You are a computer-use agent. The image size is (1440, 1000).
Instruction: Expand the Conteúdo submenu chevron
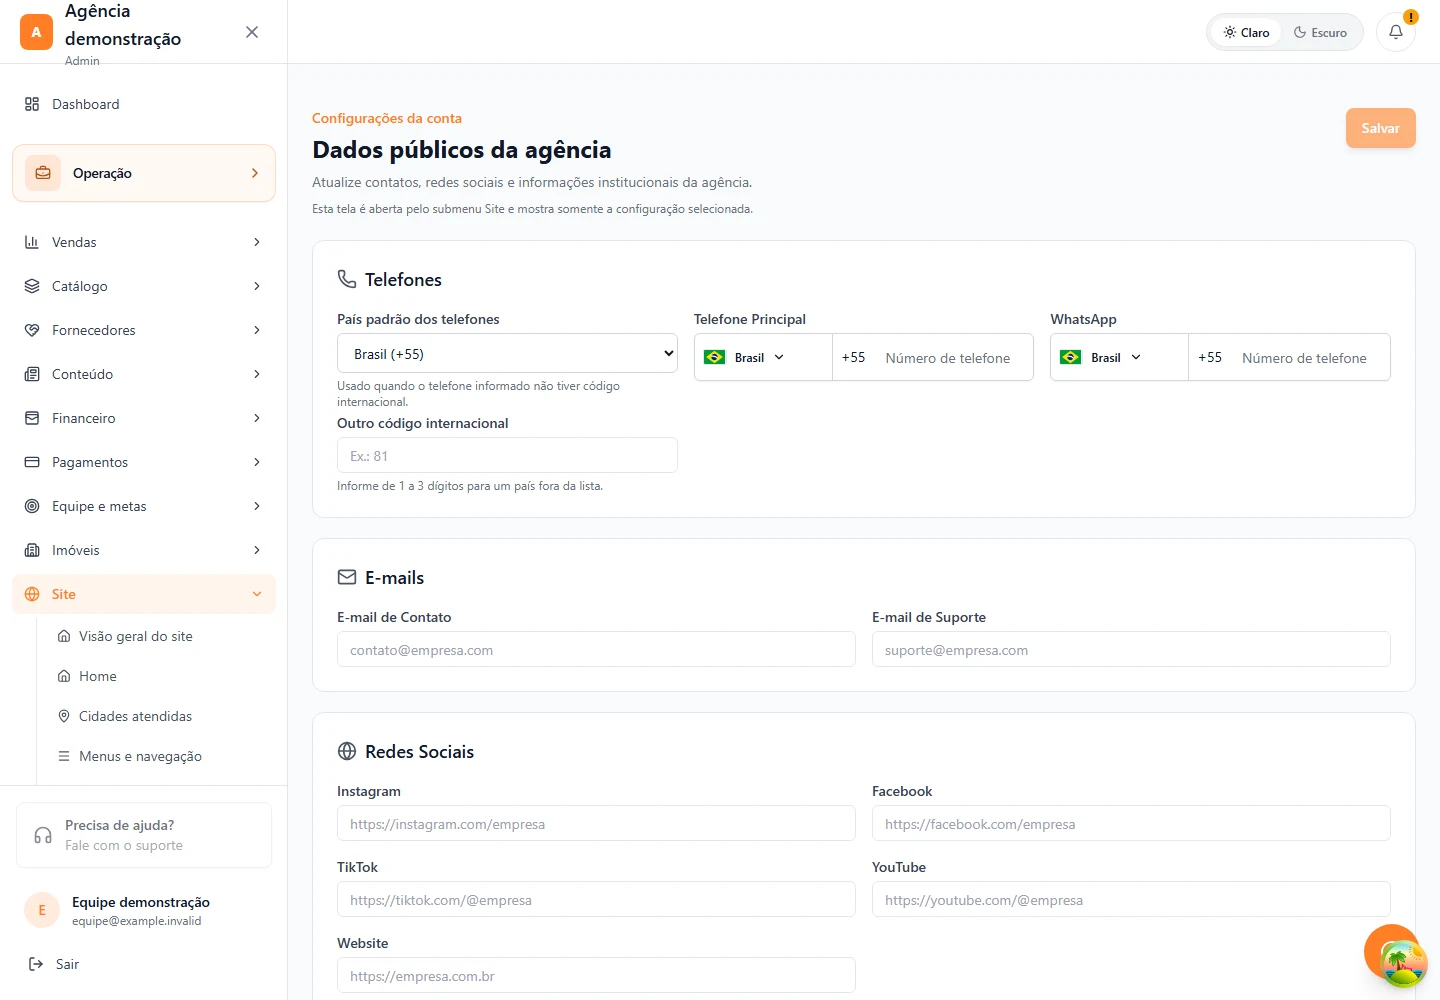(x=257, y=374)
